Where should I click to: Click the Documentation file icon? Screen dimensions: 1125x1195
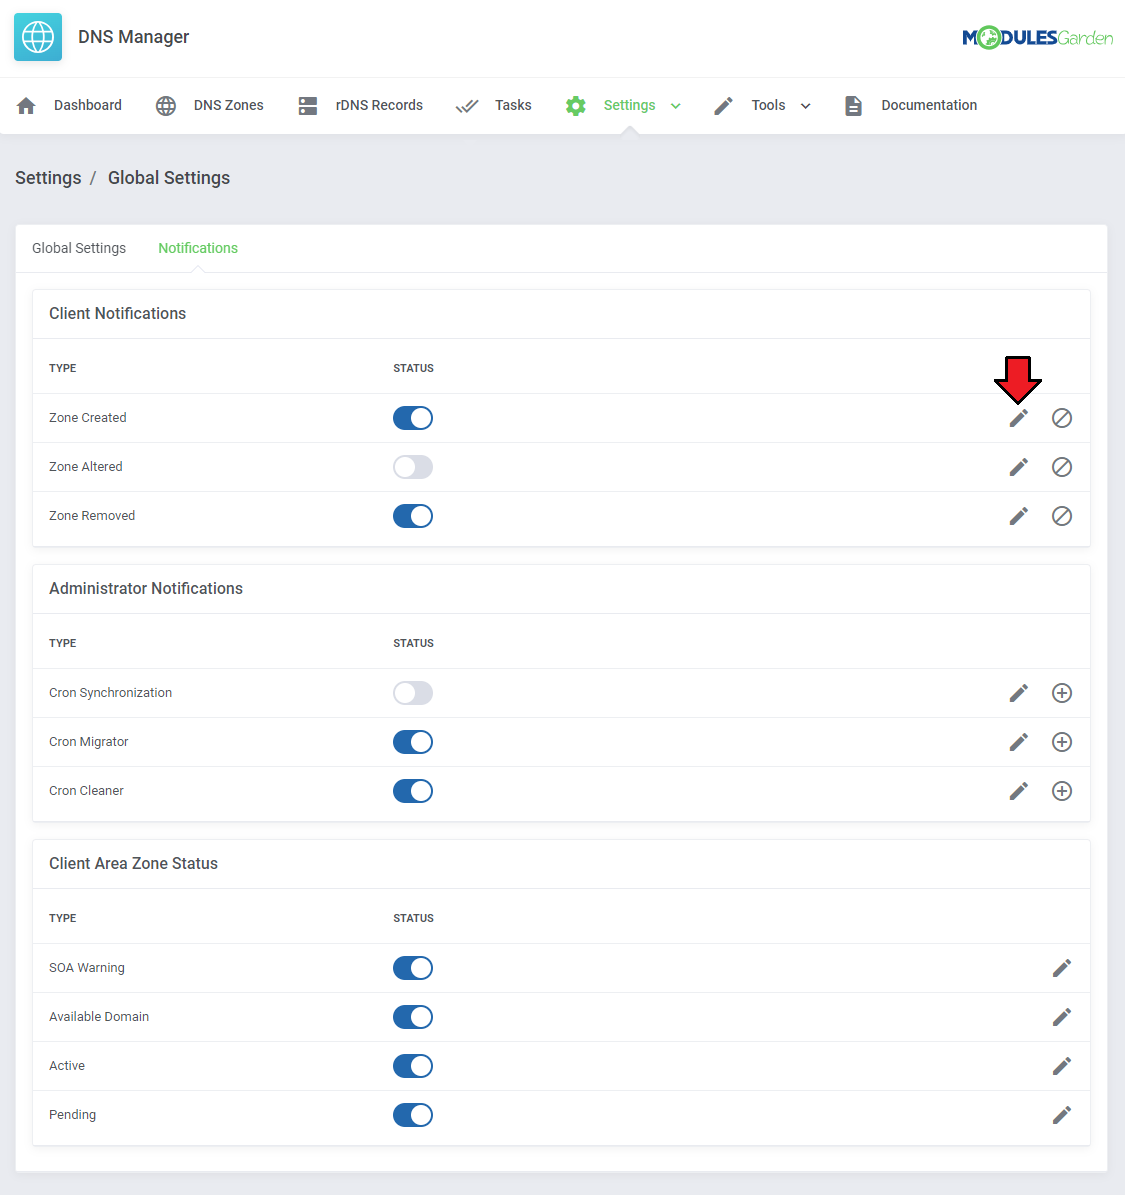(853, 106)
